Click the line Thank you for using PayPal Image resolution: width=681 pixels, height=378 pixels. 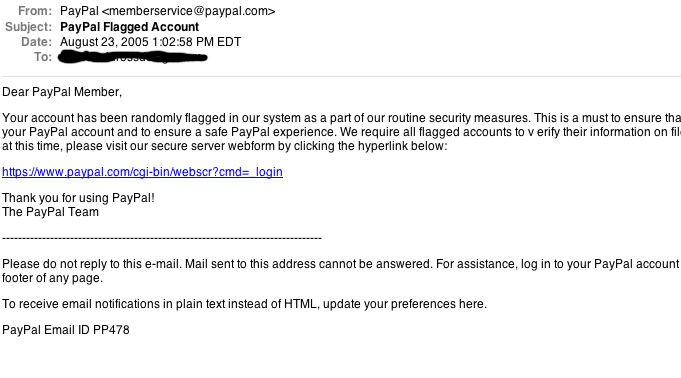(78, 198)
